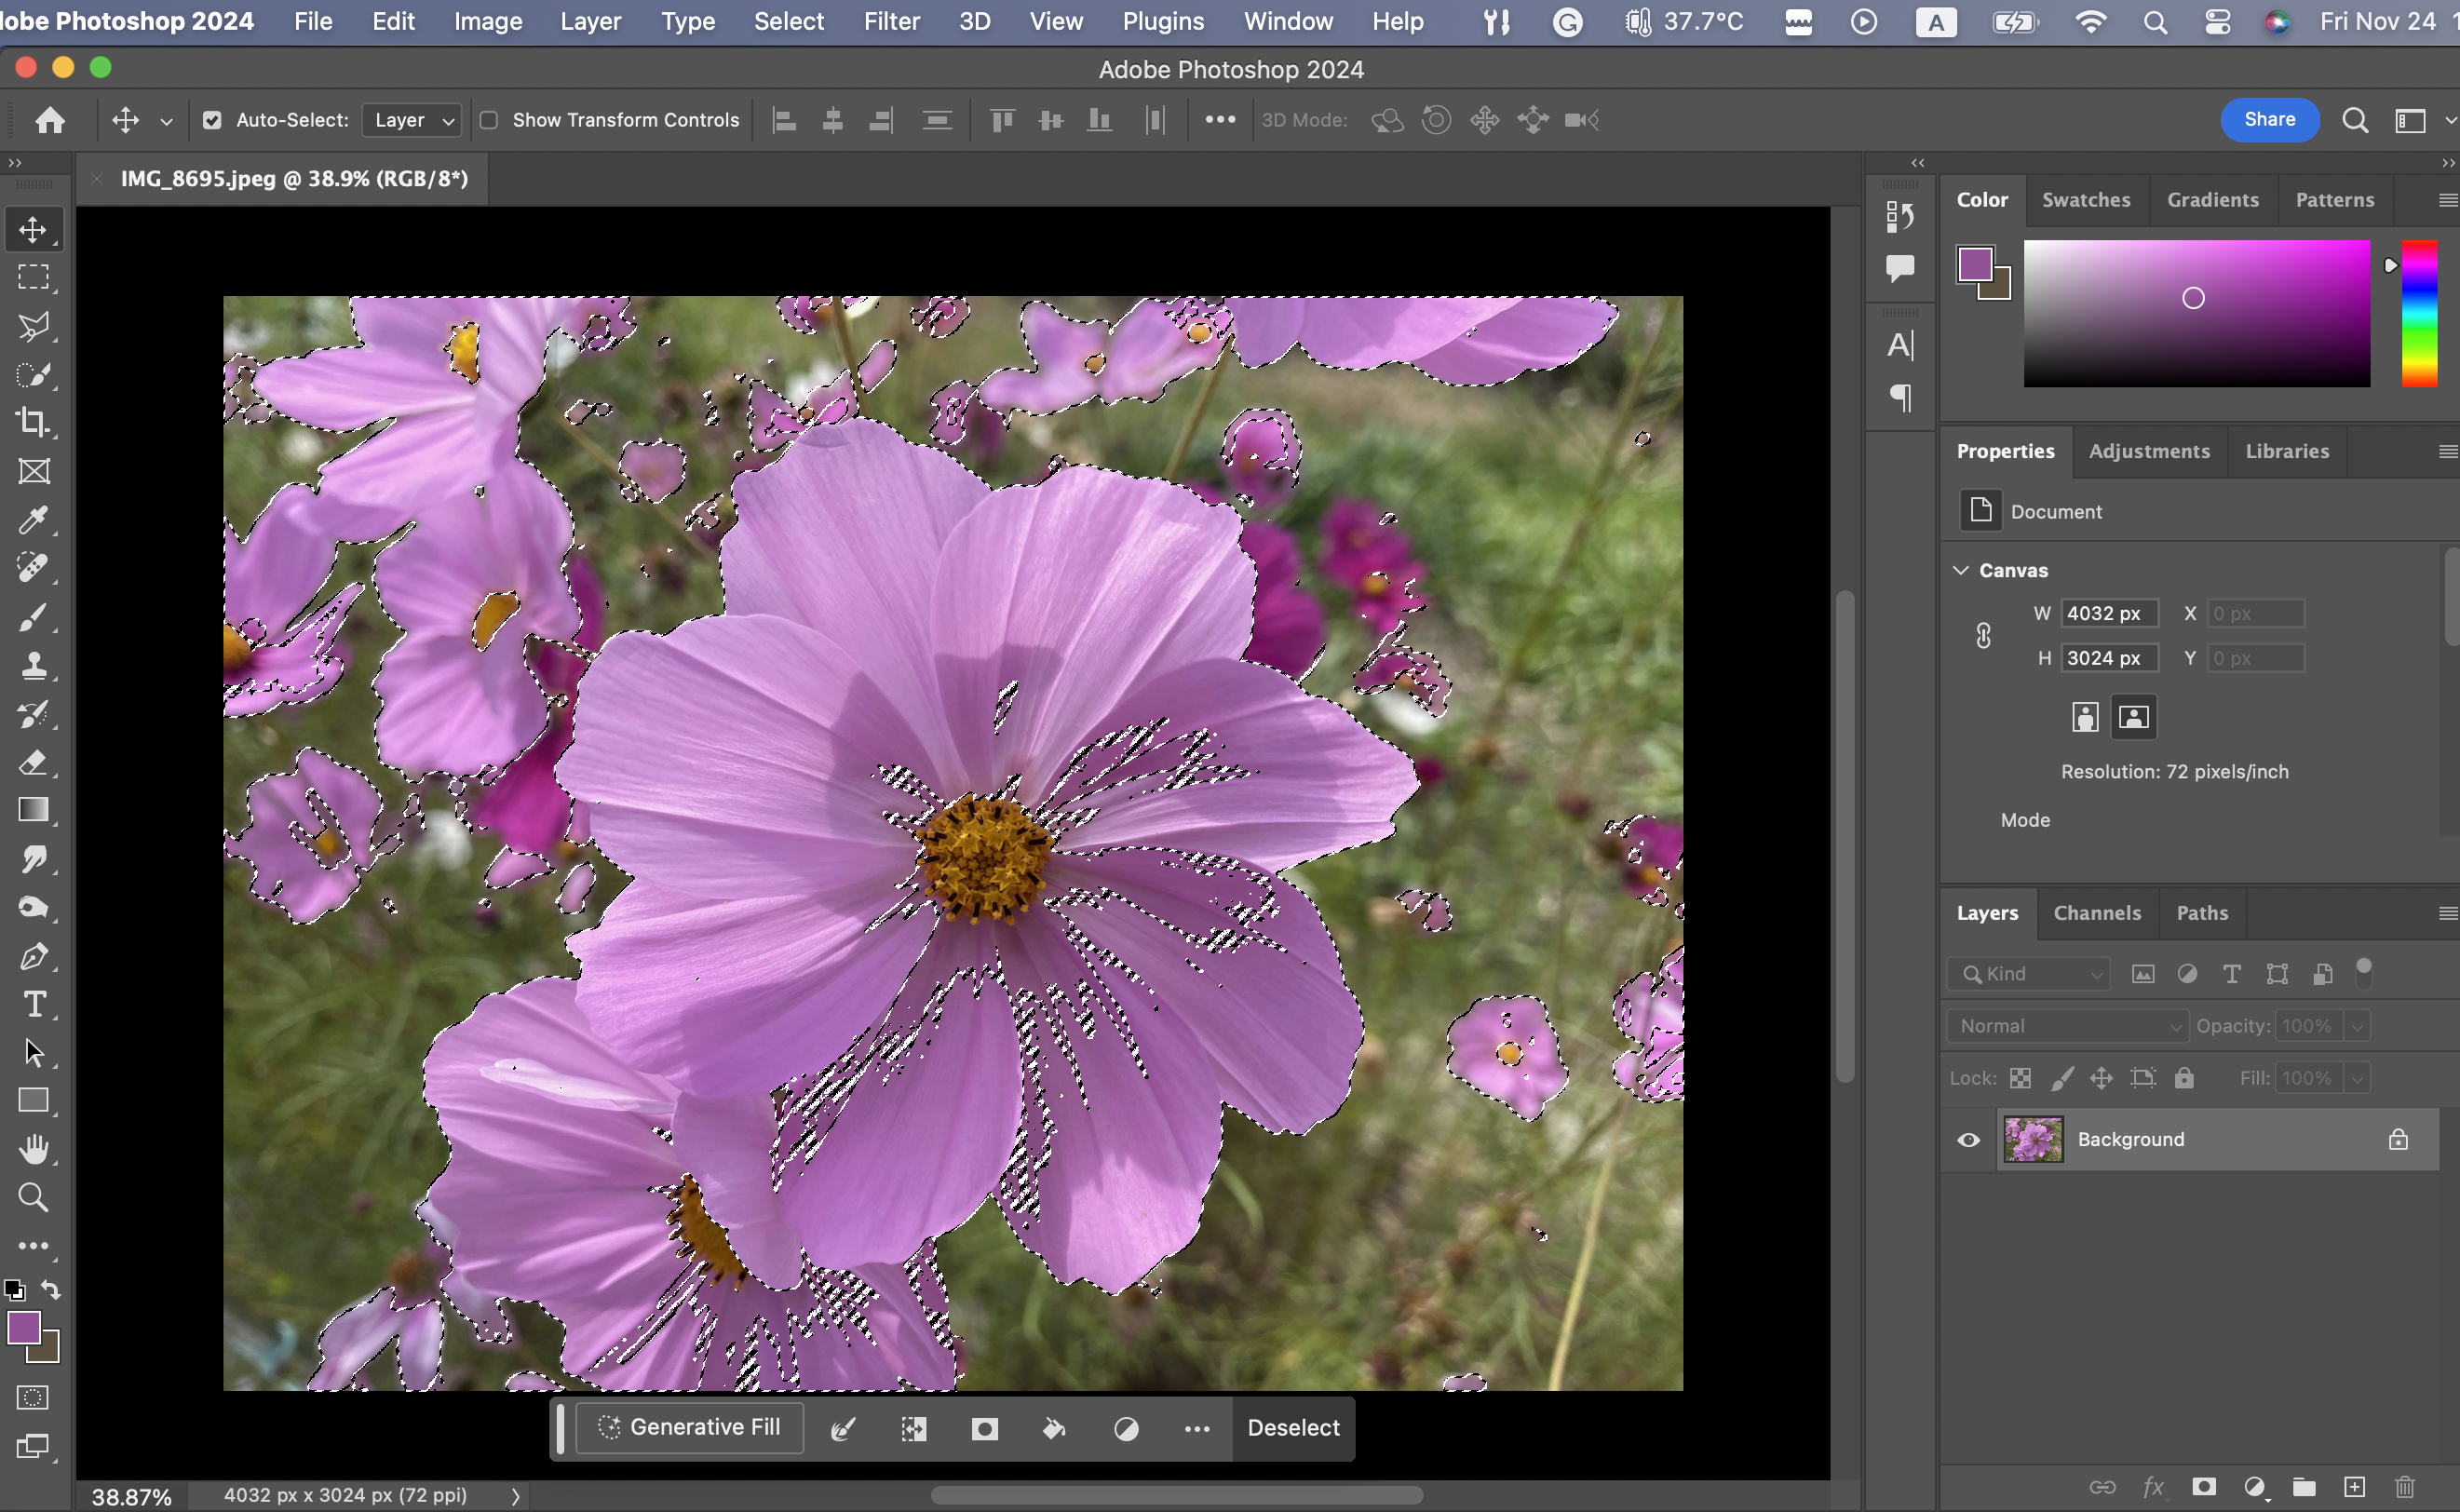The height and width of the screenshot is (1512, 2460).
Task: Activate the Pen tool
Action: (x=33, y=956)
